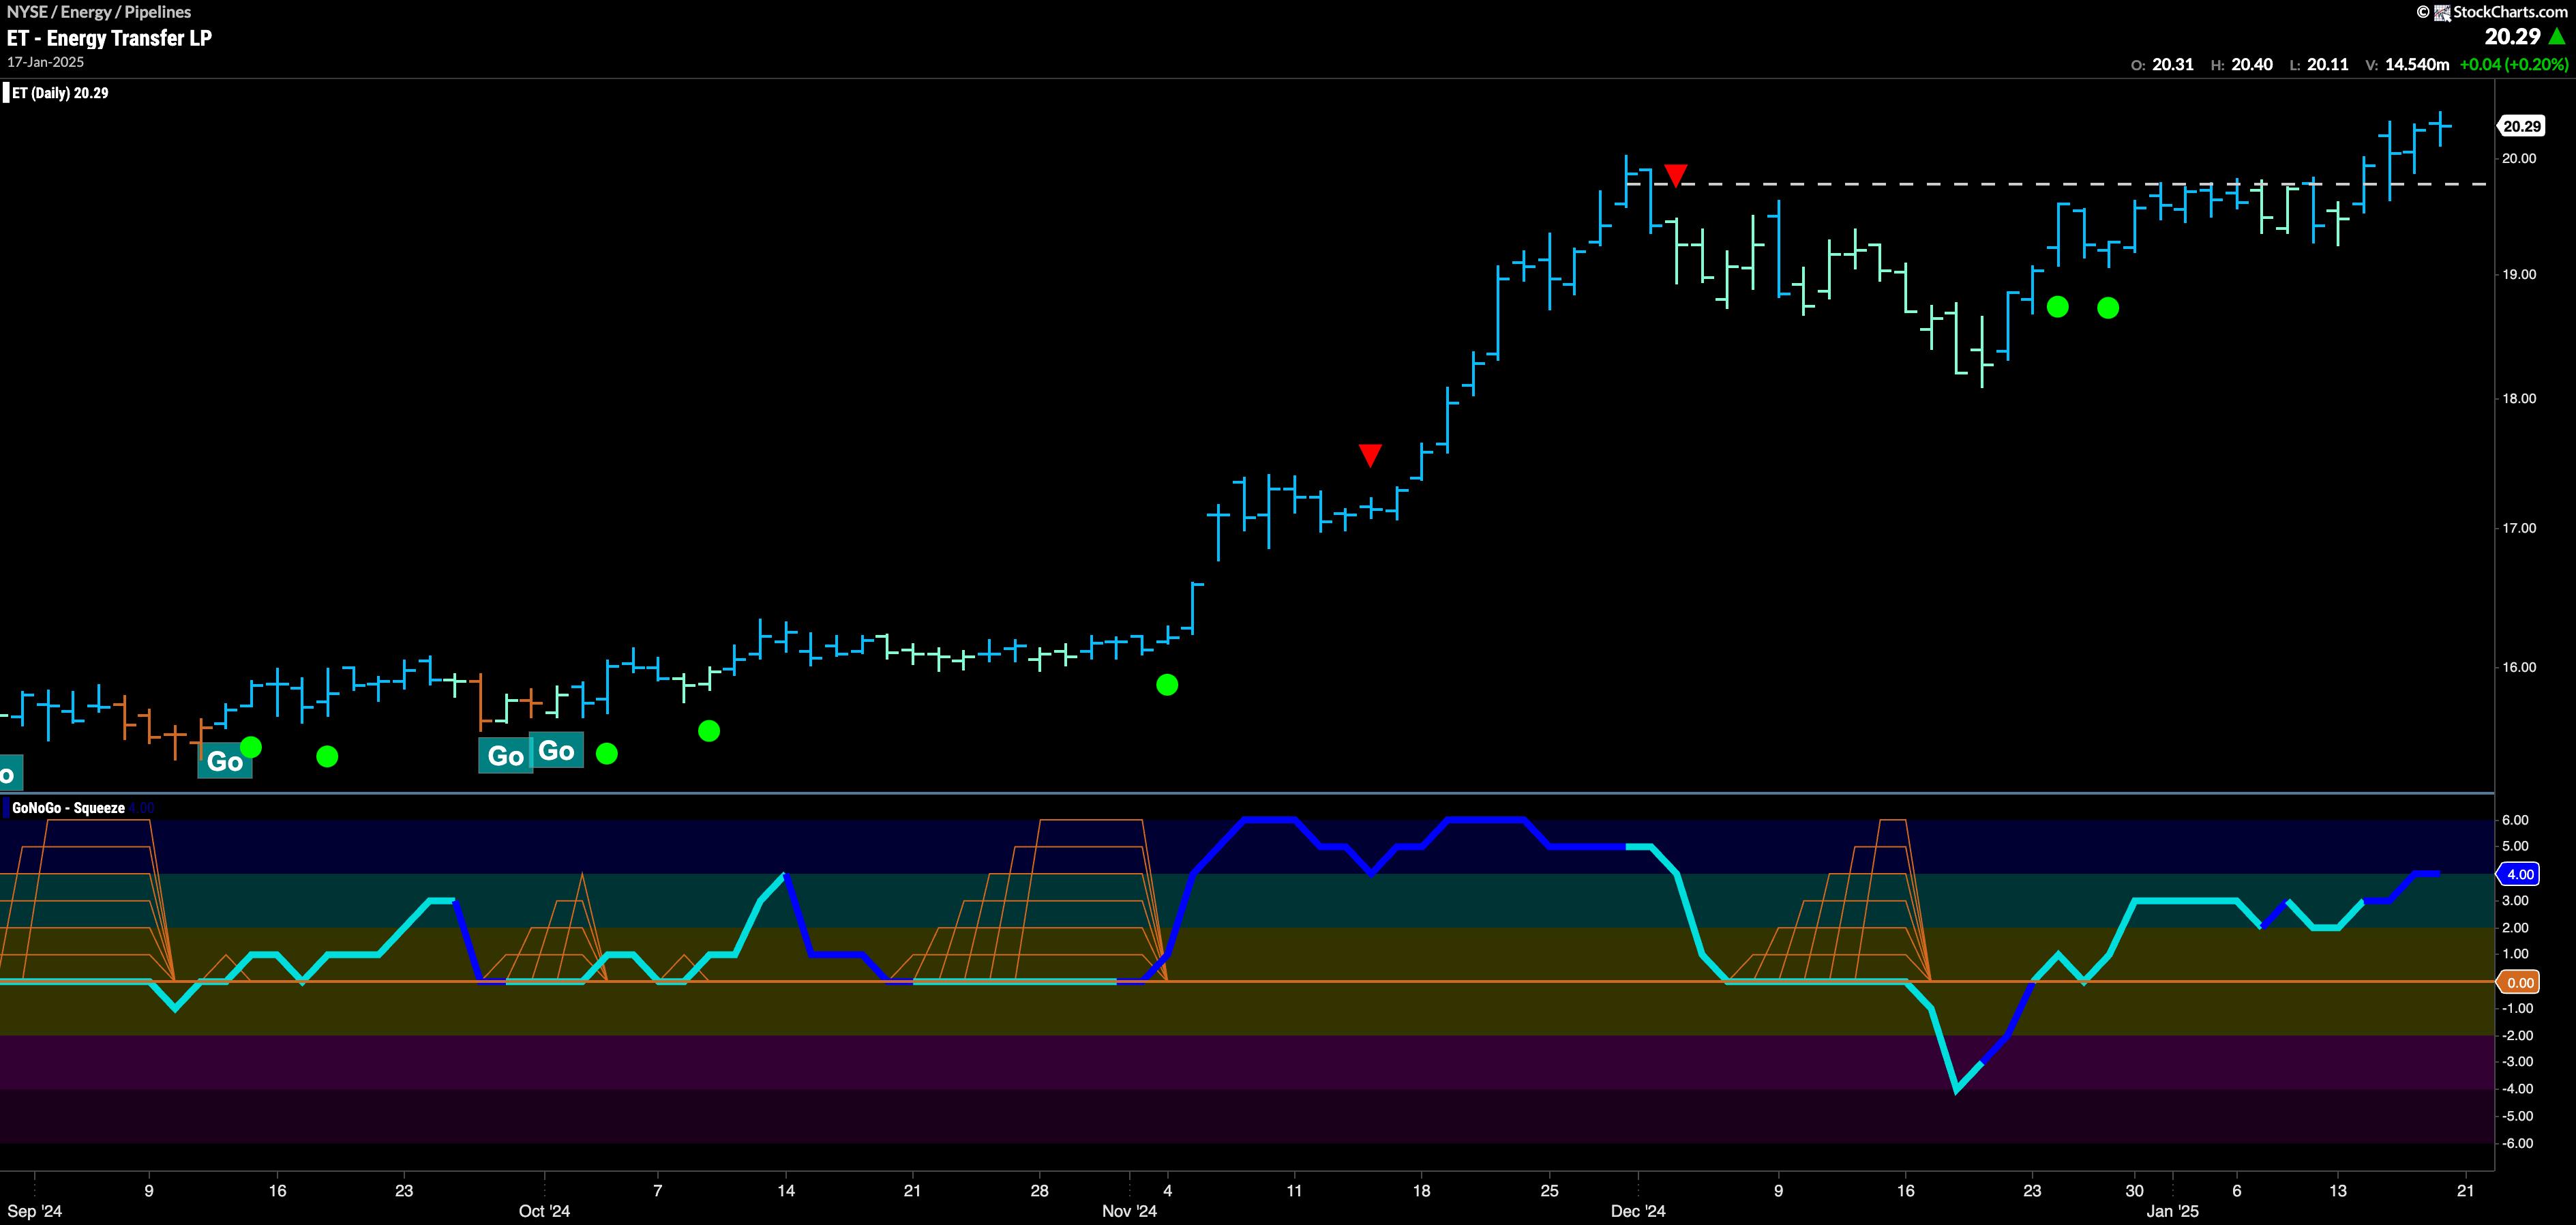This screenshot has height=1225, width=2576.
Task: Click the 28 date tick in October
Action: click(1040, 1190)
